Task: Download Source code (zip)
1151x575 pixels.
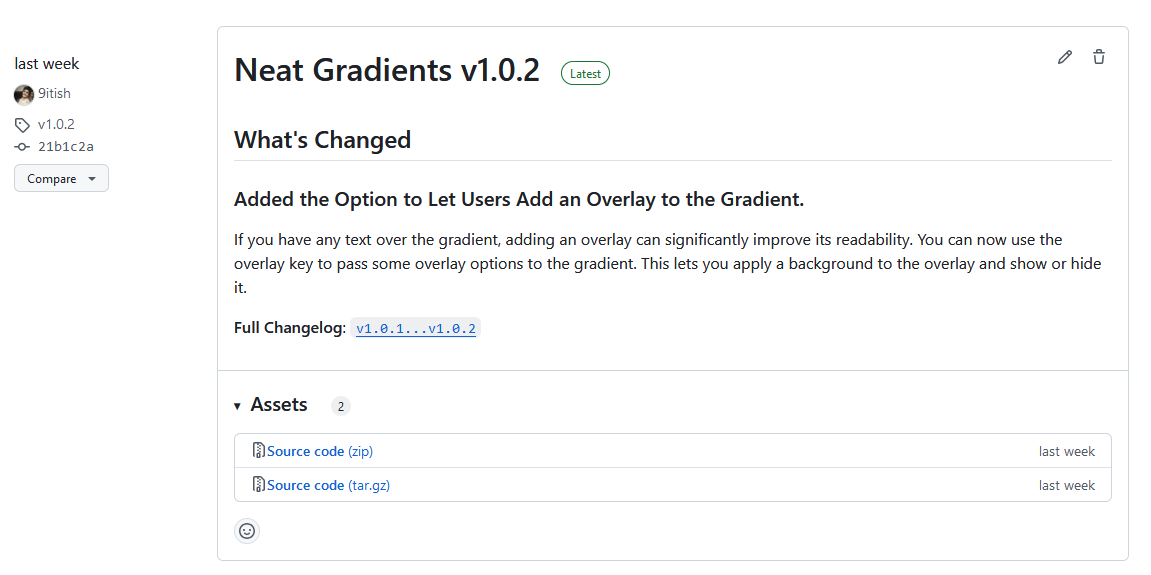Action: [x=319, y=451]
